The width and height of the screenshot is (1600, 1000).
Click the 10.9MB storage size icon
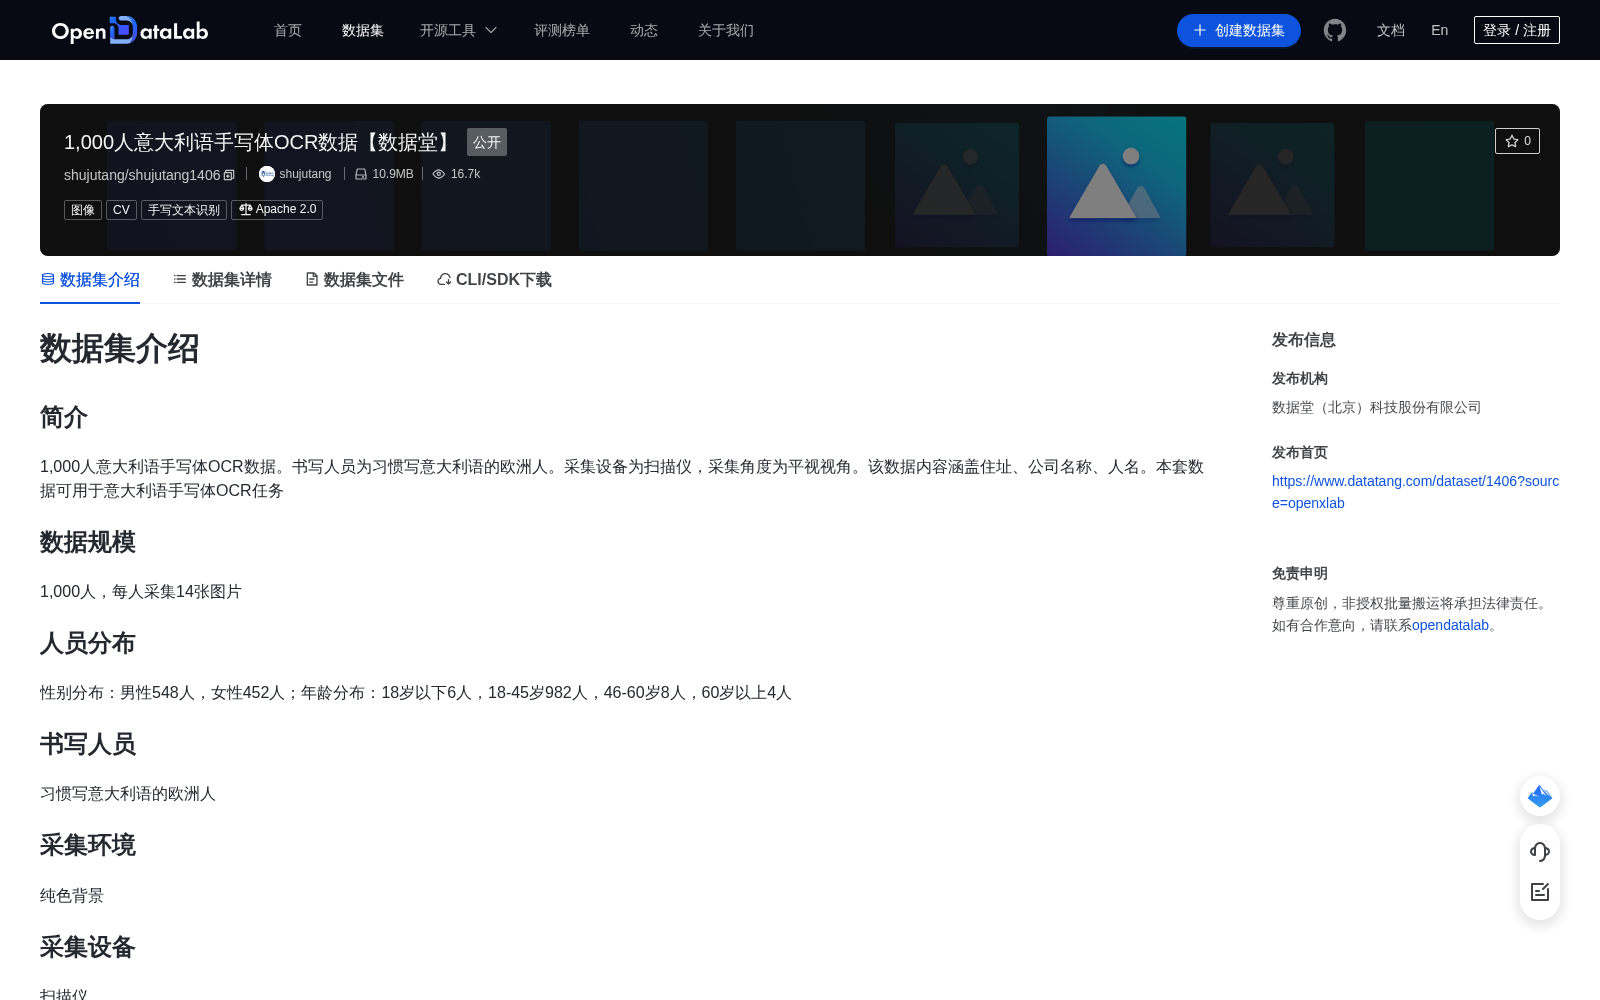click(361, 174)
